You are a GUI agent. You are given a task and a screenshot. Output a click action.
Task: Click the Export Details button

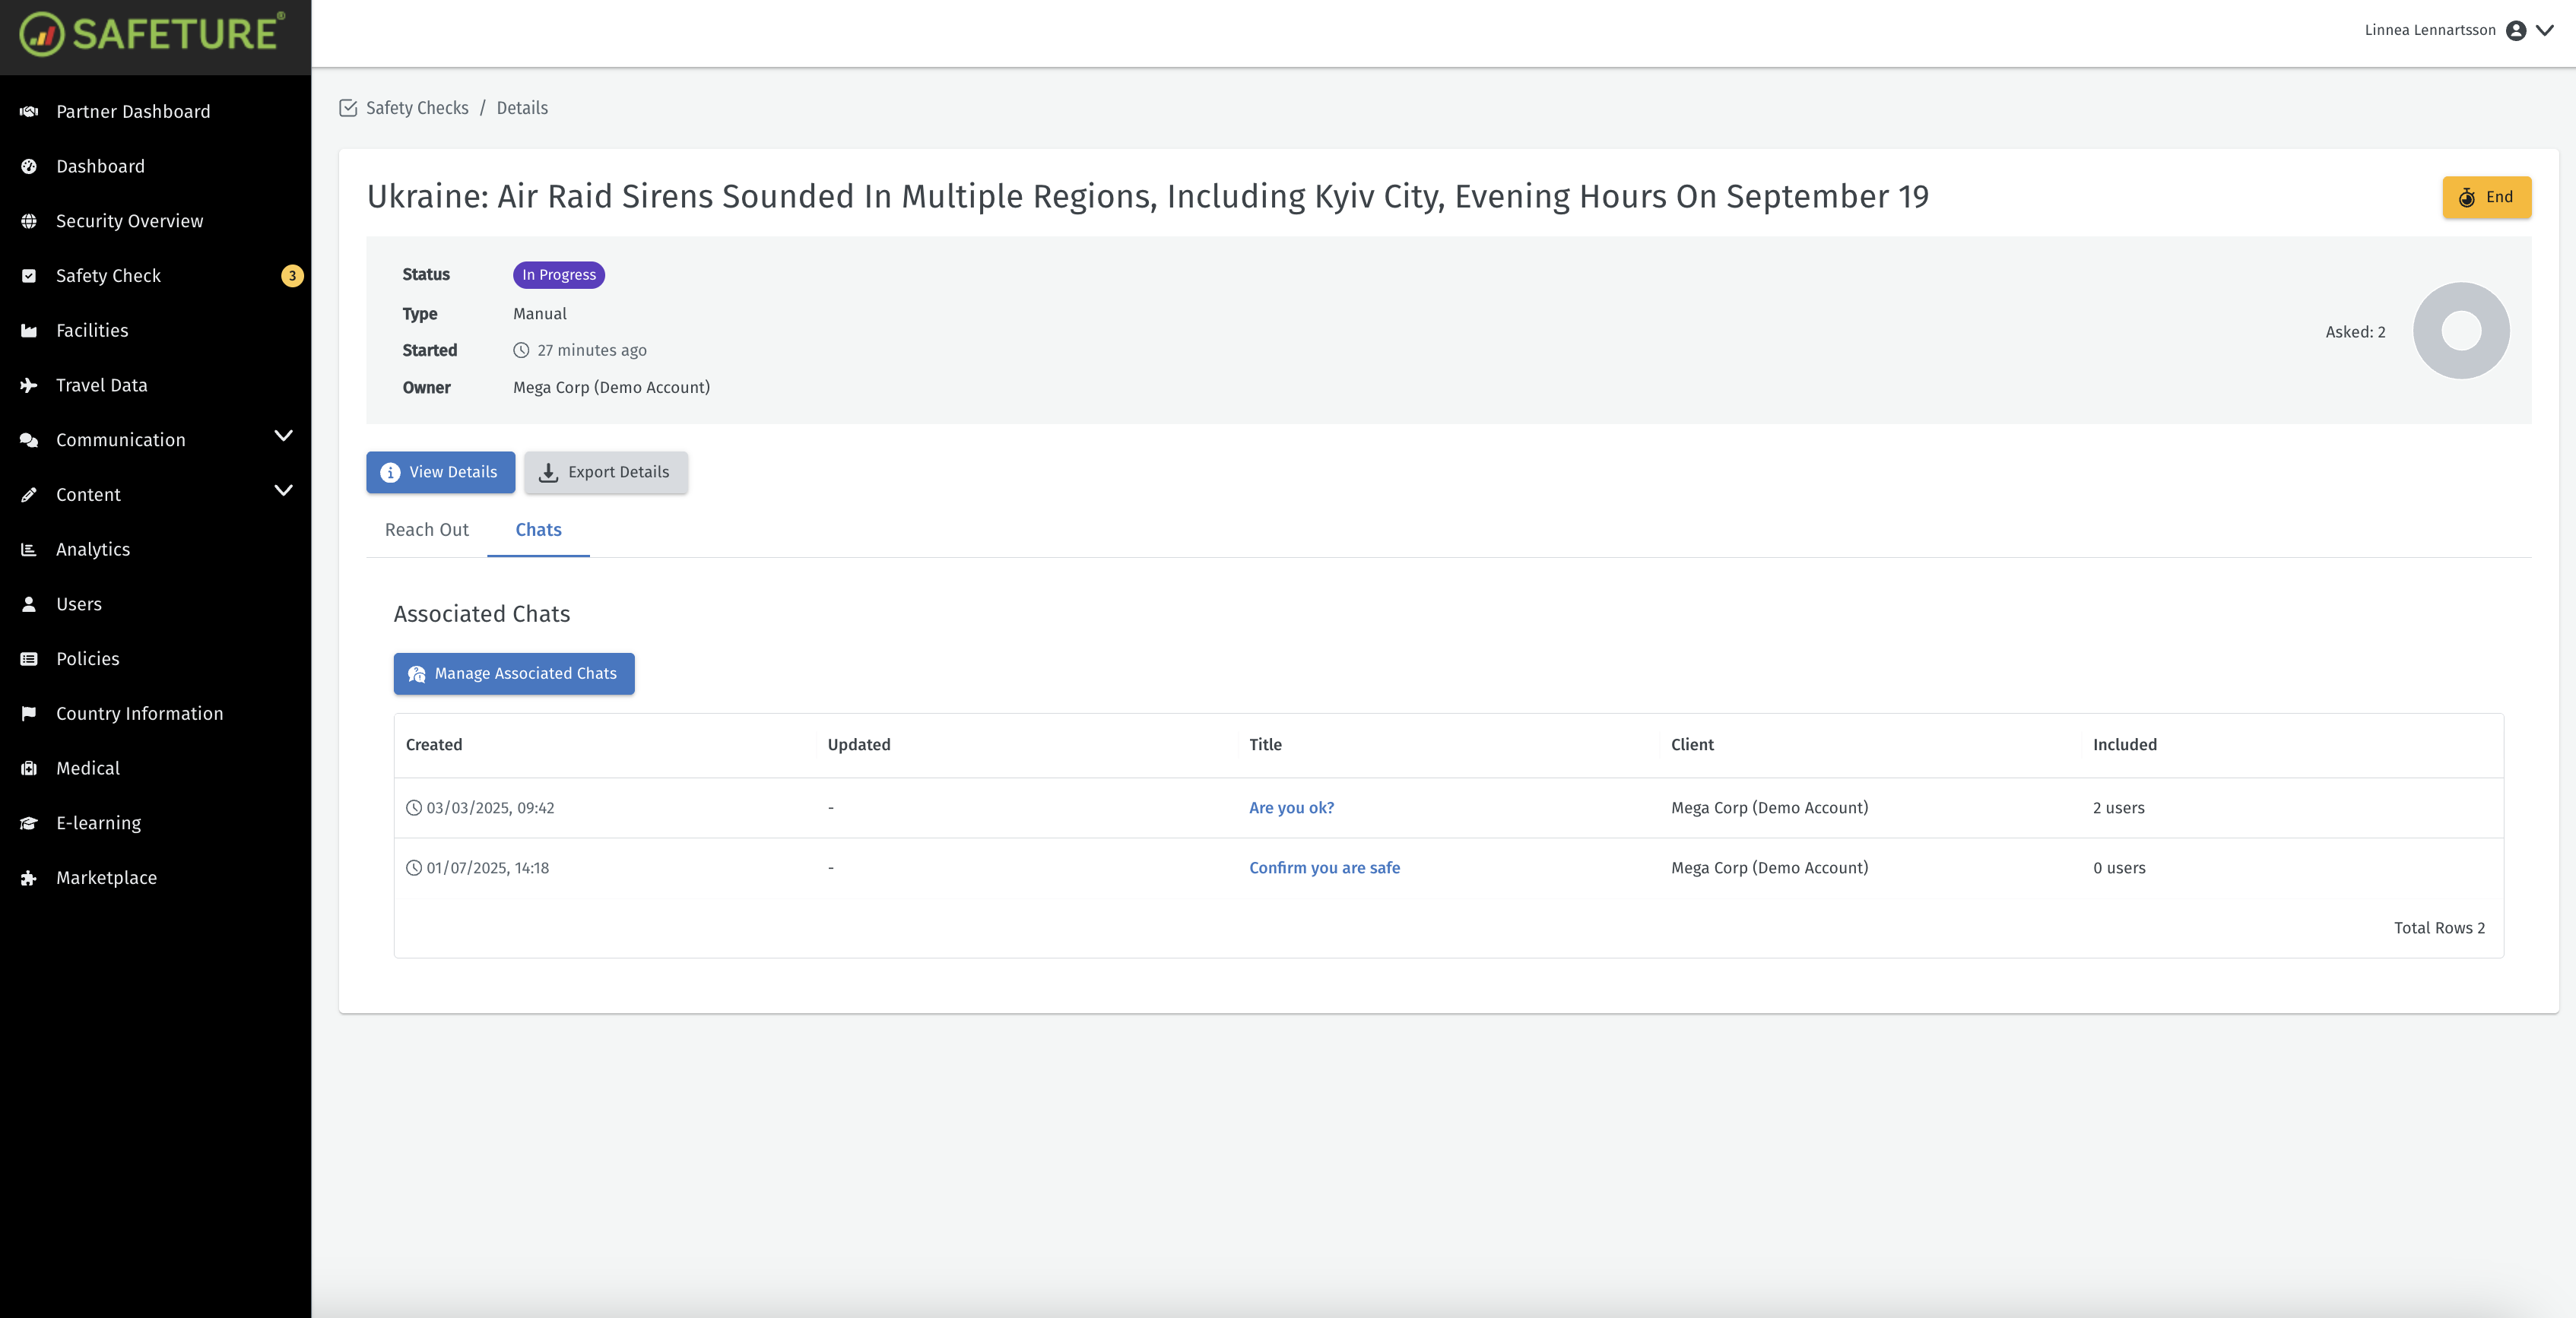[x=606, y=472]
